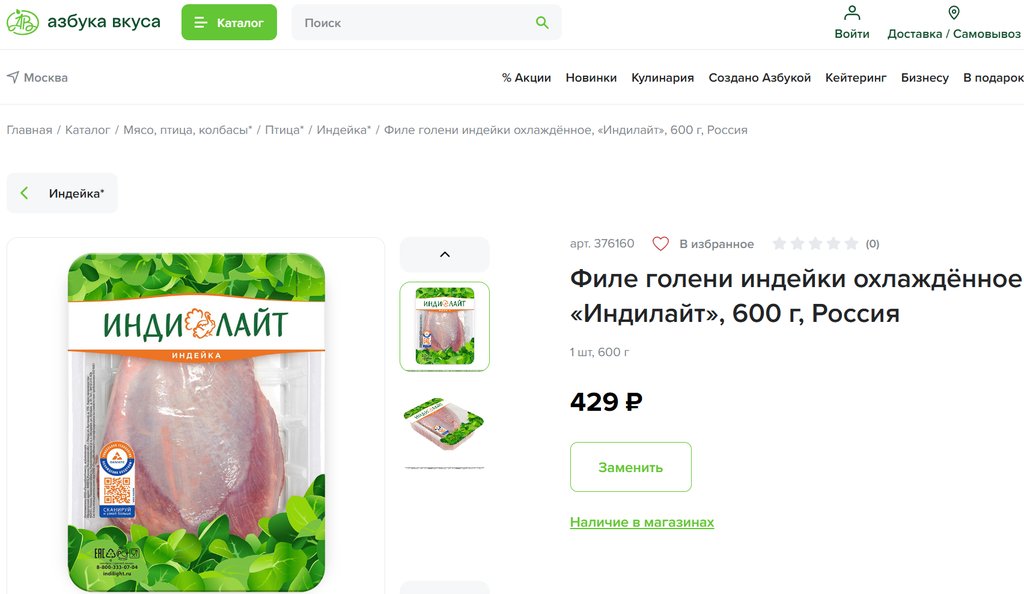The image size is (1024, 594).
Task: Open the % Акции menu item
Action: click(526, 78)
